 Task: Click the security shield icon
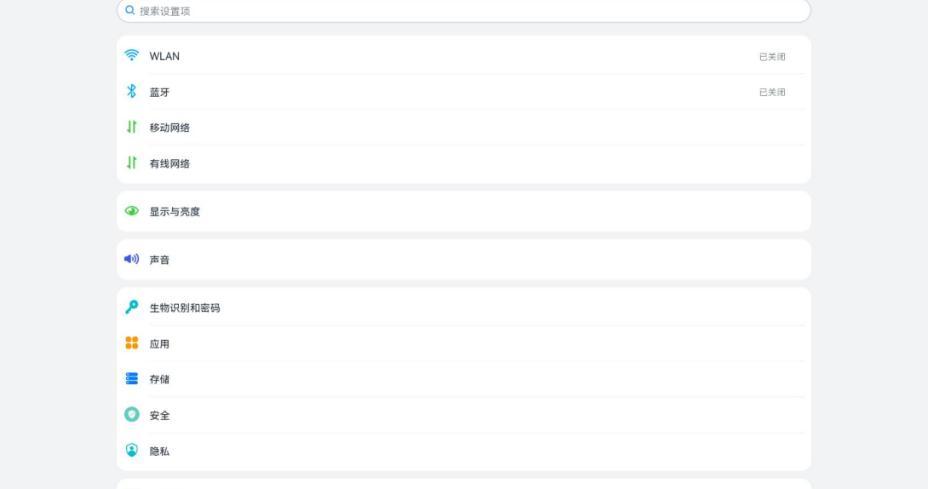[x=131, y=415]
